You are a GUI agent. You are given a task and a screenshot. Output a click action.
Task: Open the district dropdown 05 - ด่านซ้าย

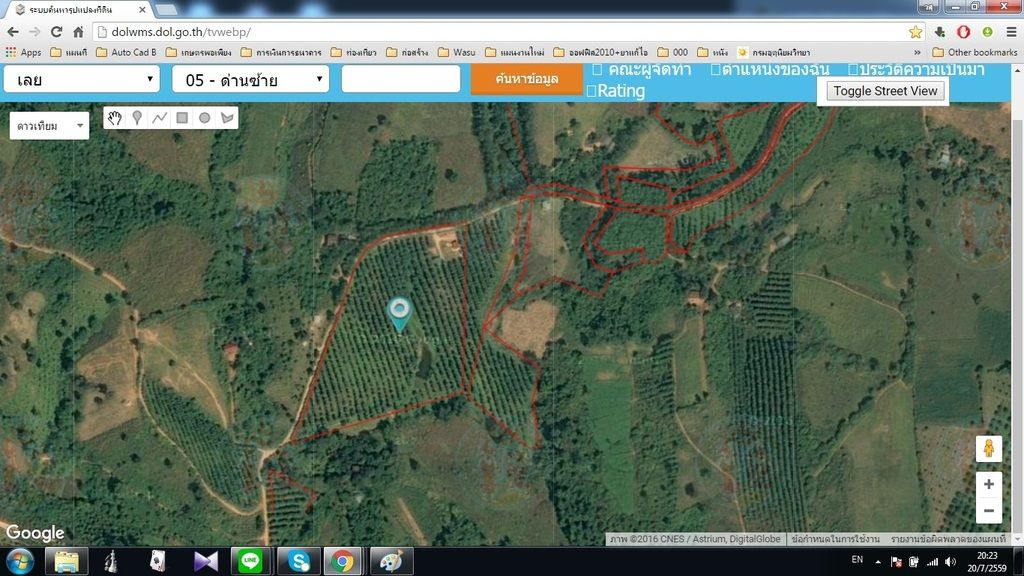pyautogui.click(x=251, y=80)
